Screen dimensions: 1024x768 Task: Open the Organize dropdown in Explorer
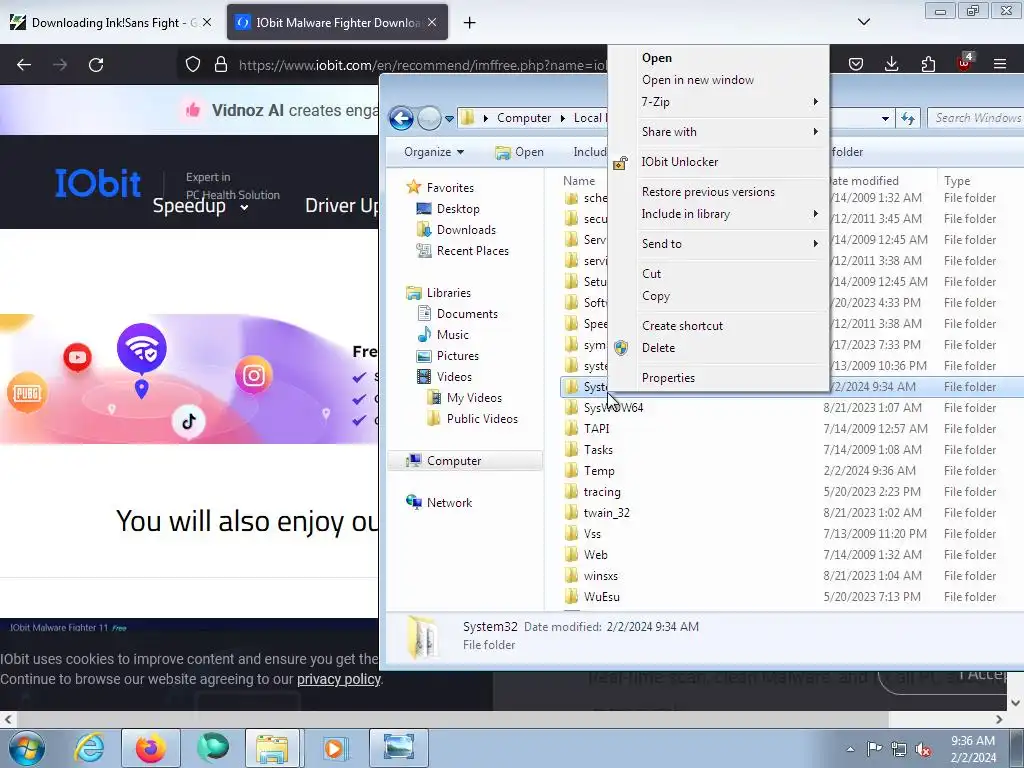coord(434,152)
